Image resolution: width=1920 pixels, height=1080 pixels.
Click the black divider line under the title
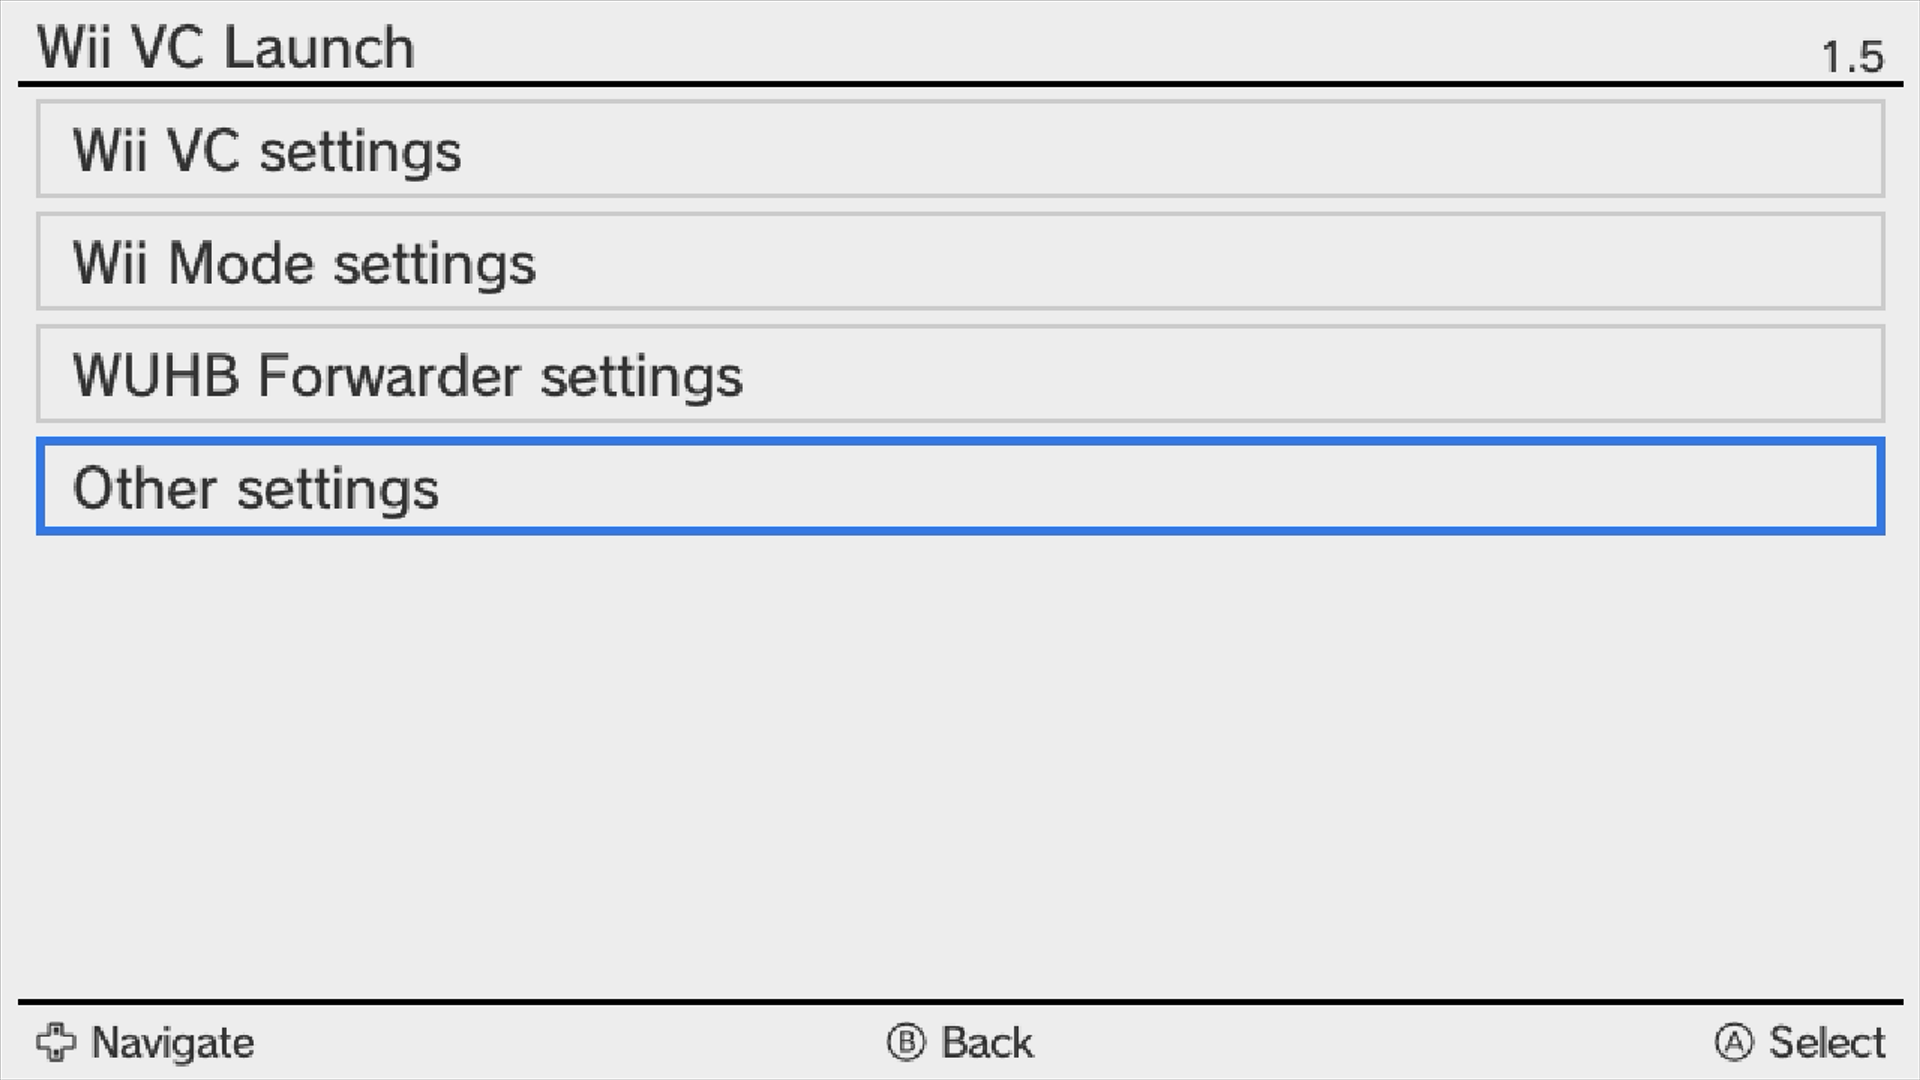coord(960,84)
